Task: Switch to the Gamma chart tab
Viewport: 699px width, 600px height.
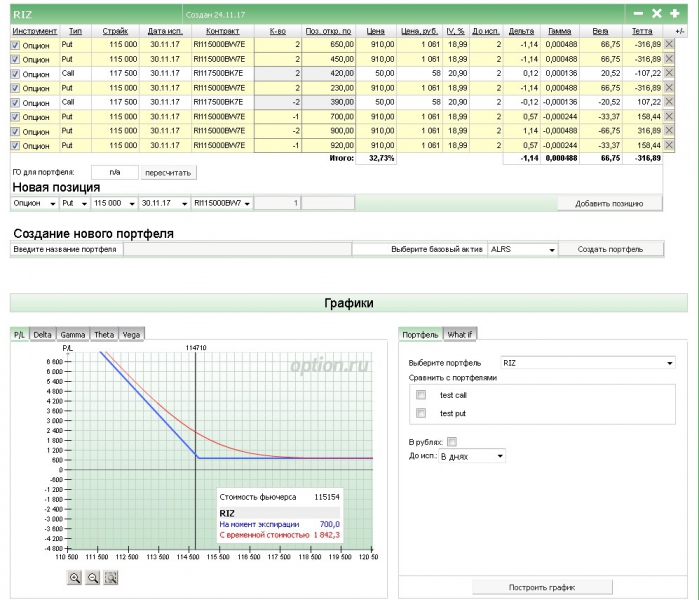Action: [72, 334]
